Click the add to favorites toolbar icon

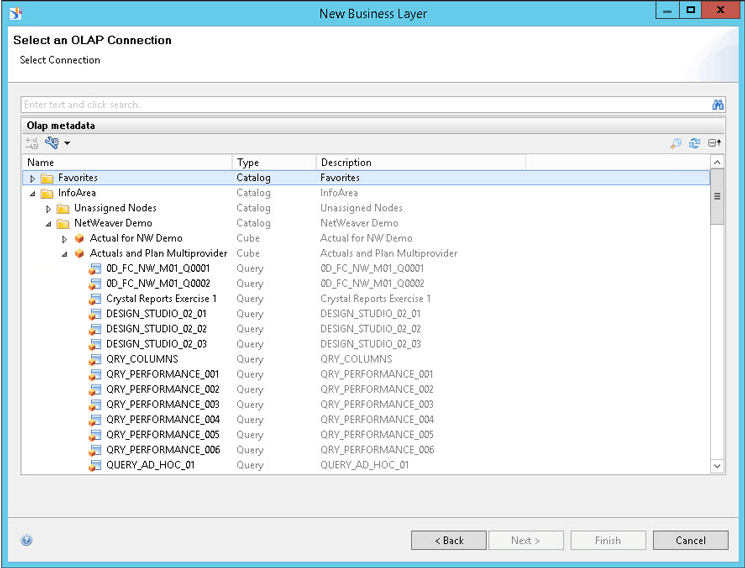click(32, 144)
